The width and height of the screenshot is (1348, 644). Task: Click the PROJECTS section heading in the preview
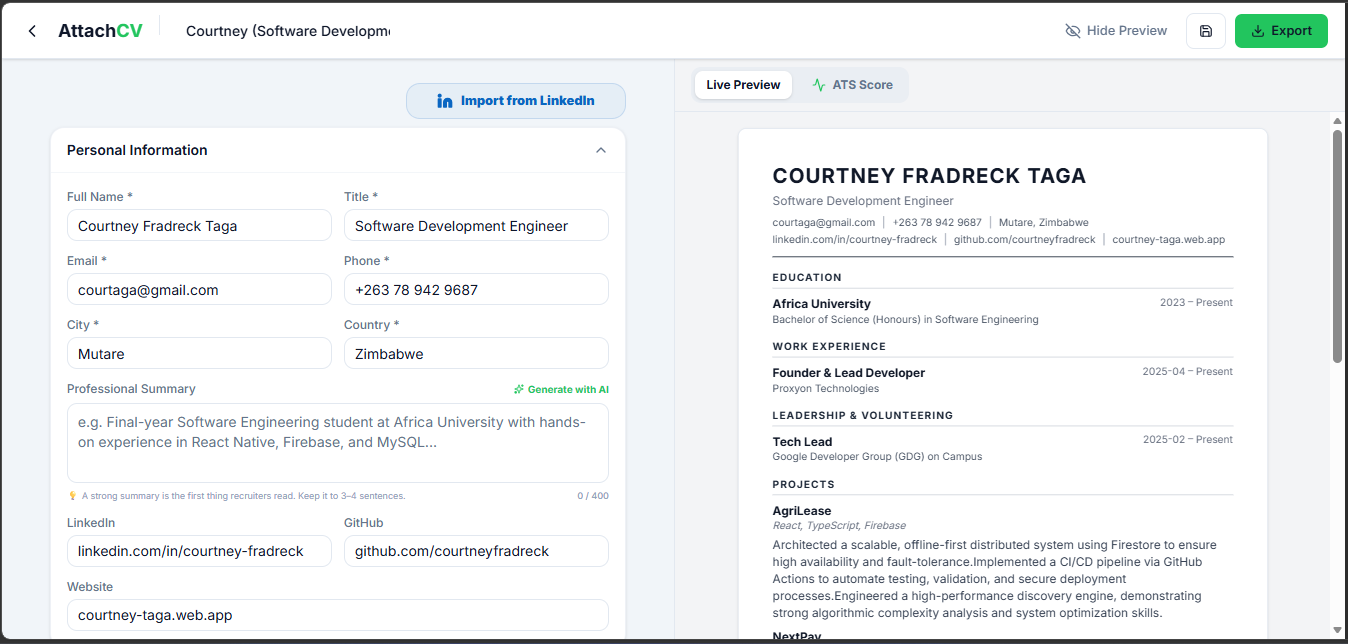pos(803,484)
